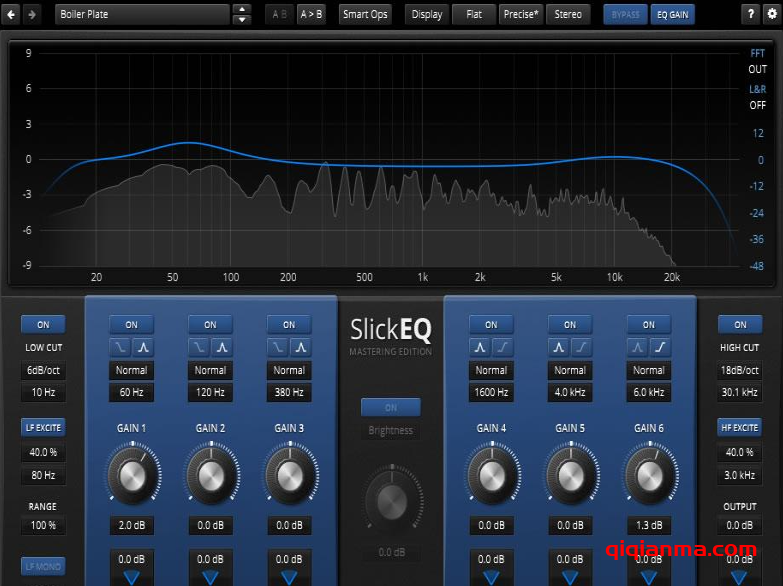
Task: Click the A > B copy button
Action: tap(311, 14)
